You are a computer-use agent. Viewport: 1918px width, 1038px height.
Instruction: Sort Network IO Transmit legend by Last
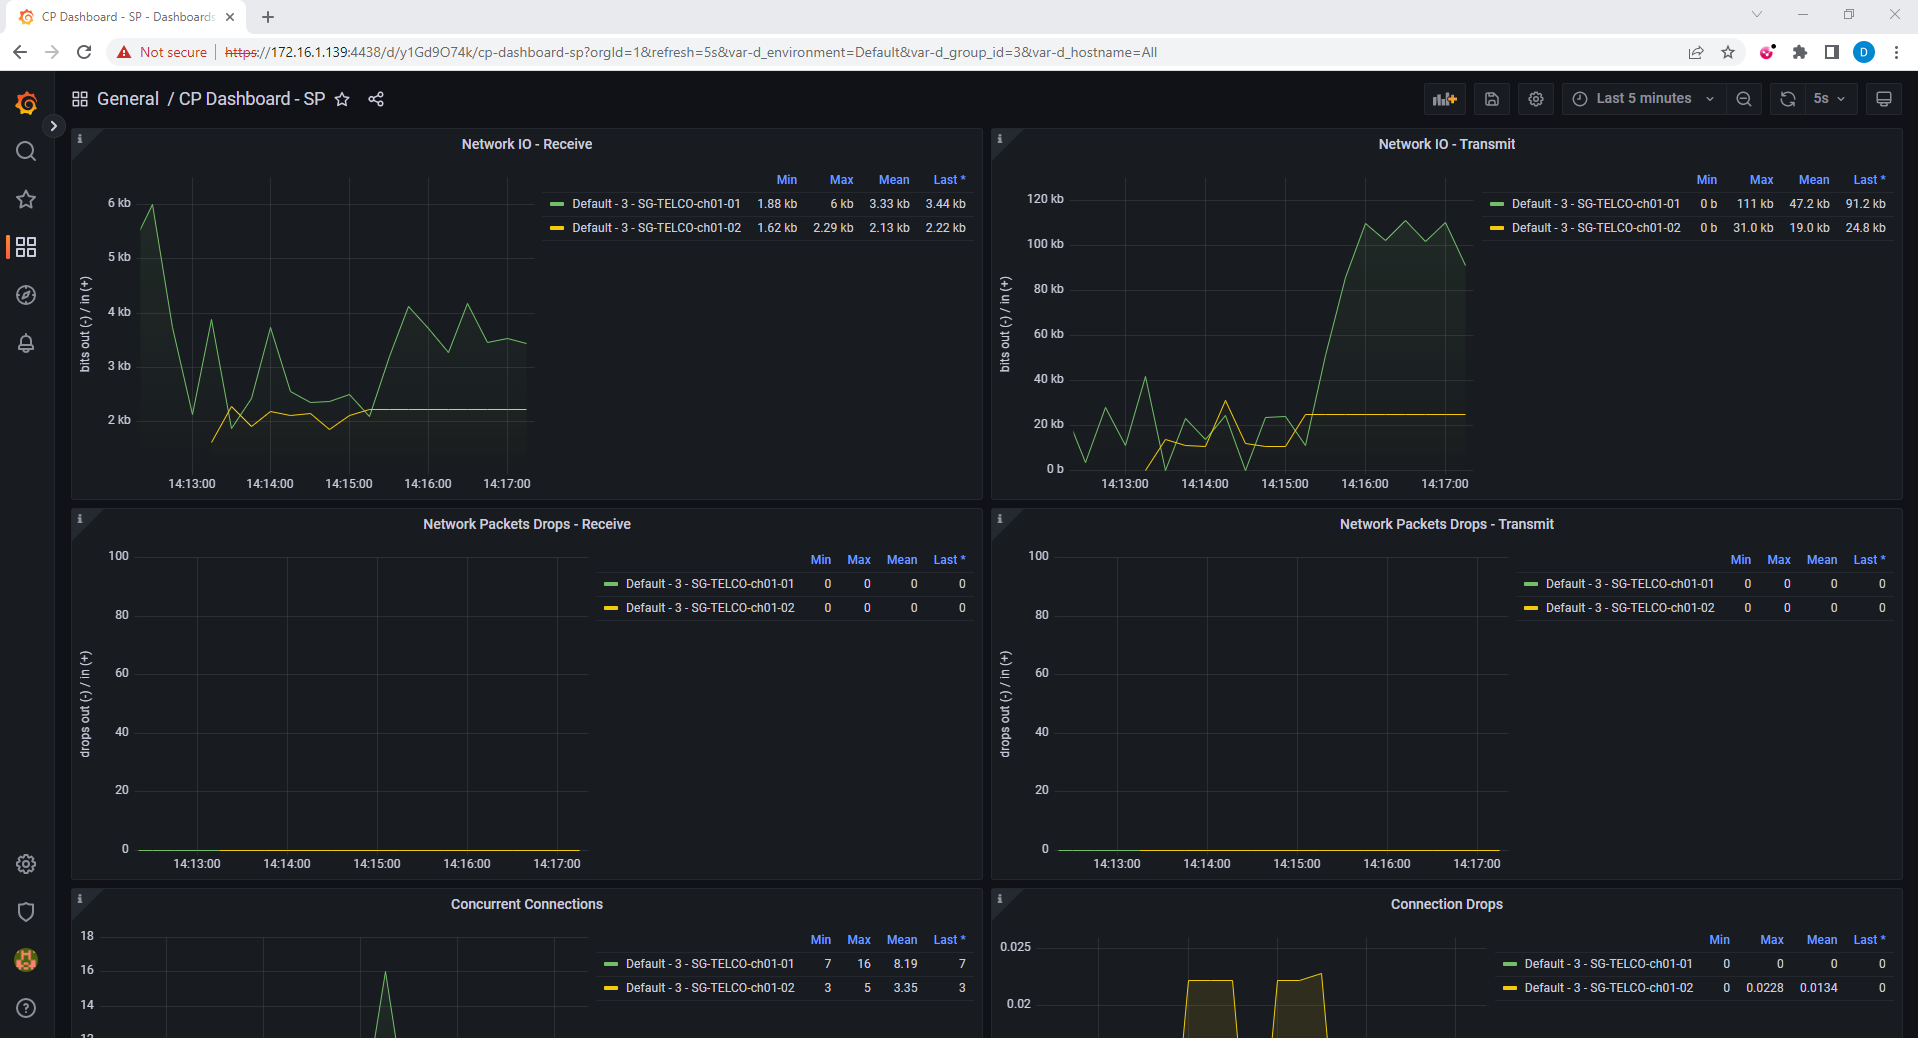tap(1869, 180)
